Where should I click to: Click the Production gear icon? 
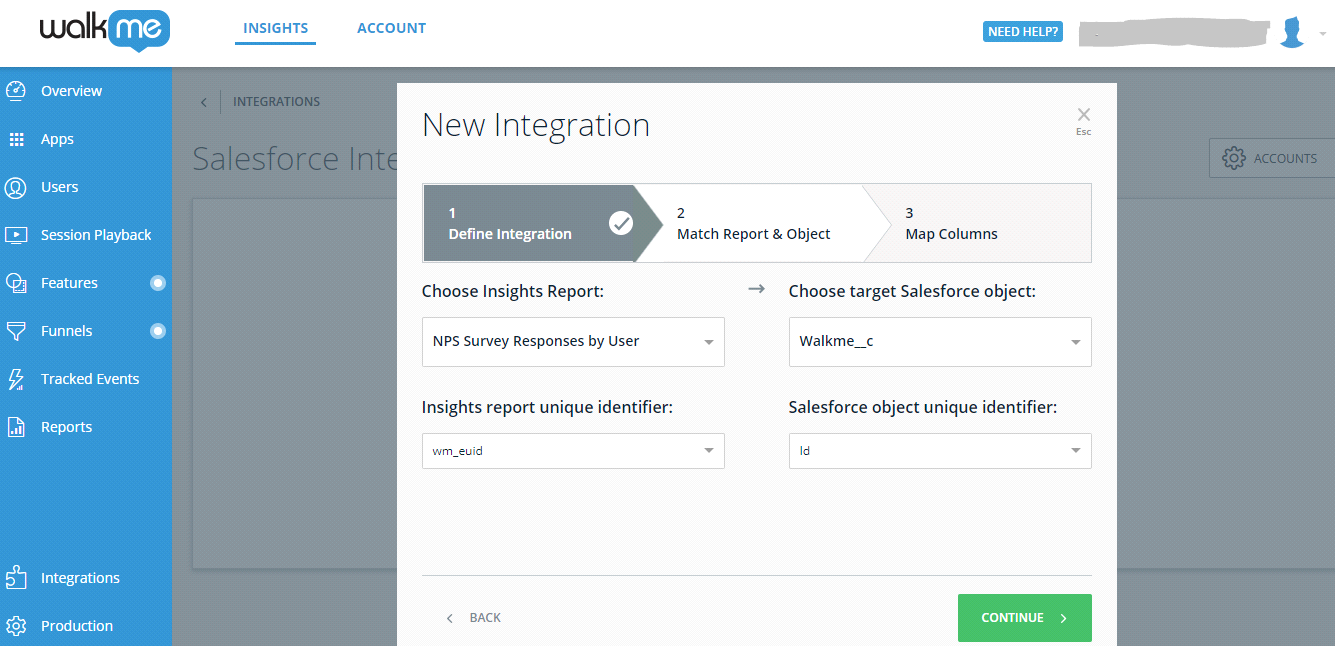pos(16,626)
